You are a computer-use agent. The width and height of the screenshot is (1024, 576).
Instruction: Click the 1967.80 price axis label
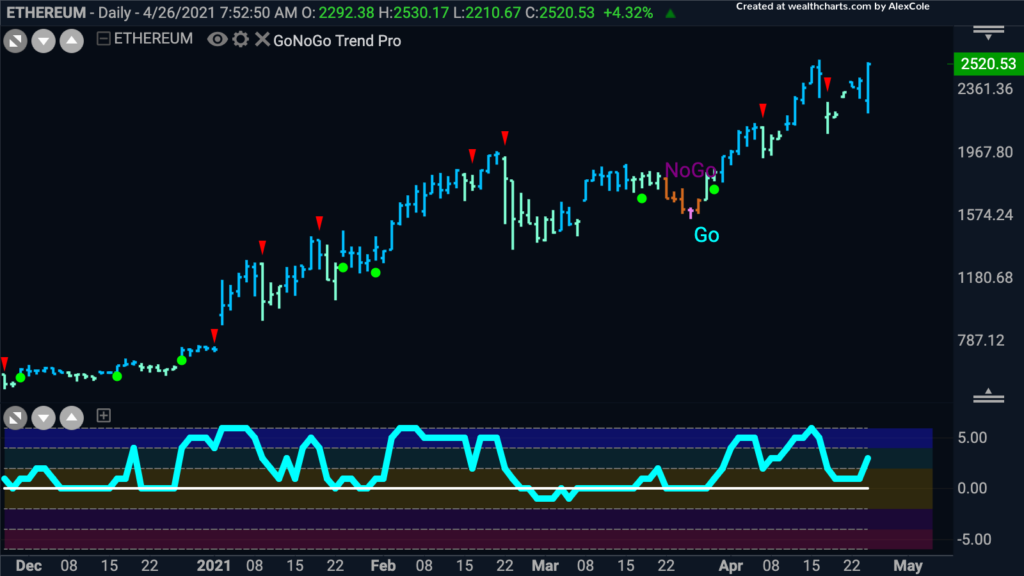[985, 152]
